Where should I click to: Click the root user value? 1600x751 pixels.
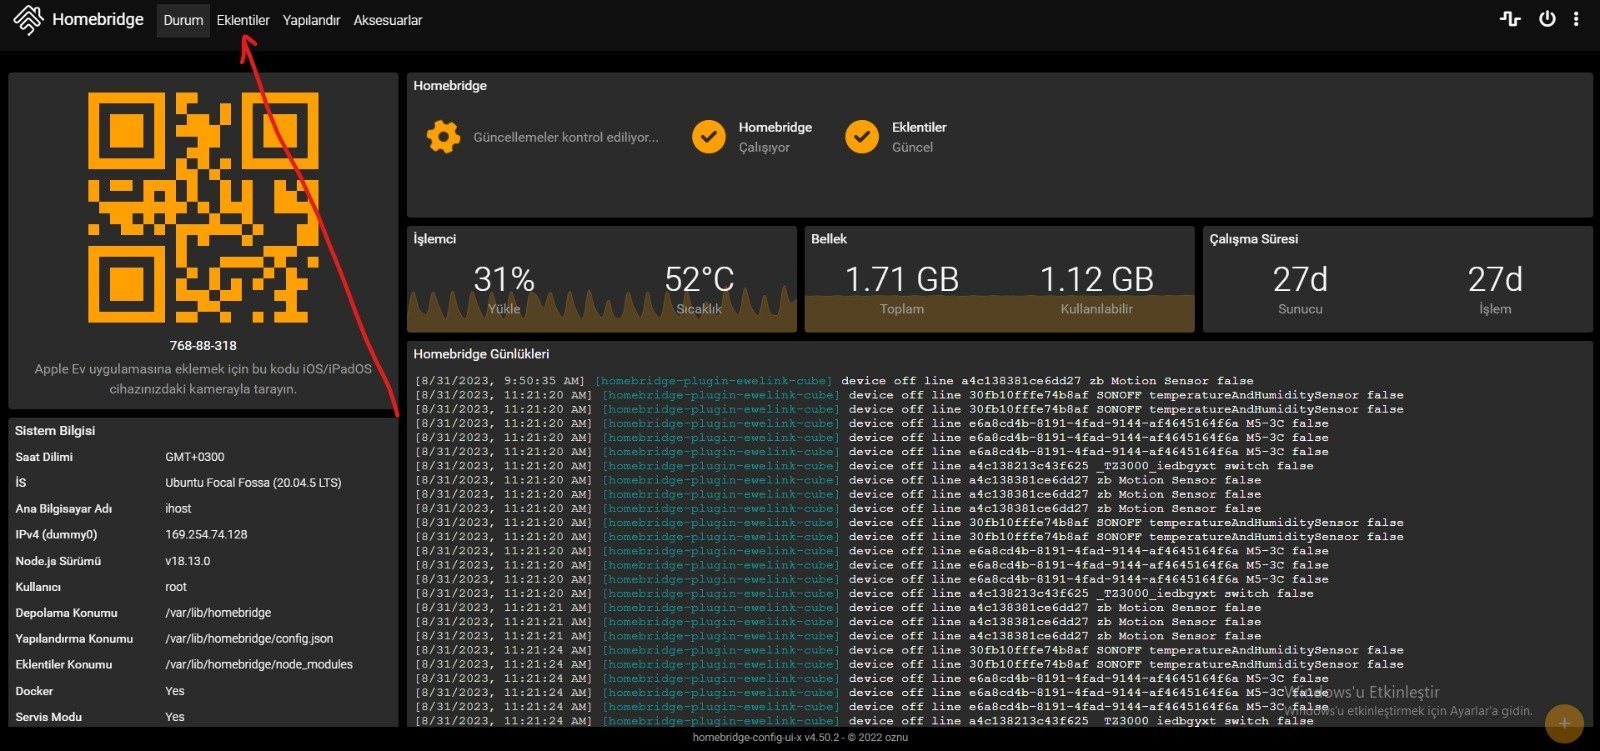(176, 587)
